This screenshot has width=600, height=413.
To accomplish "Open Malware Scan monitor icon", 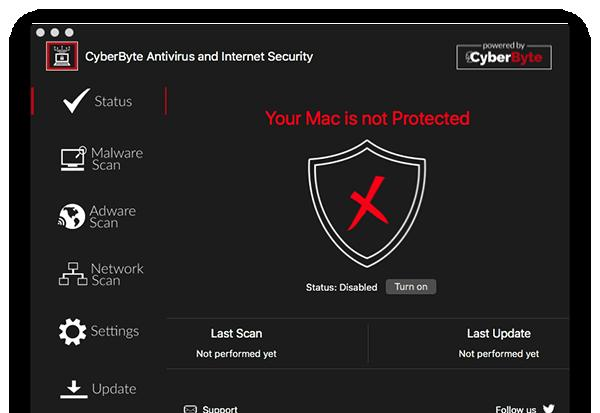I will tap(72, 159).
